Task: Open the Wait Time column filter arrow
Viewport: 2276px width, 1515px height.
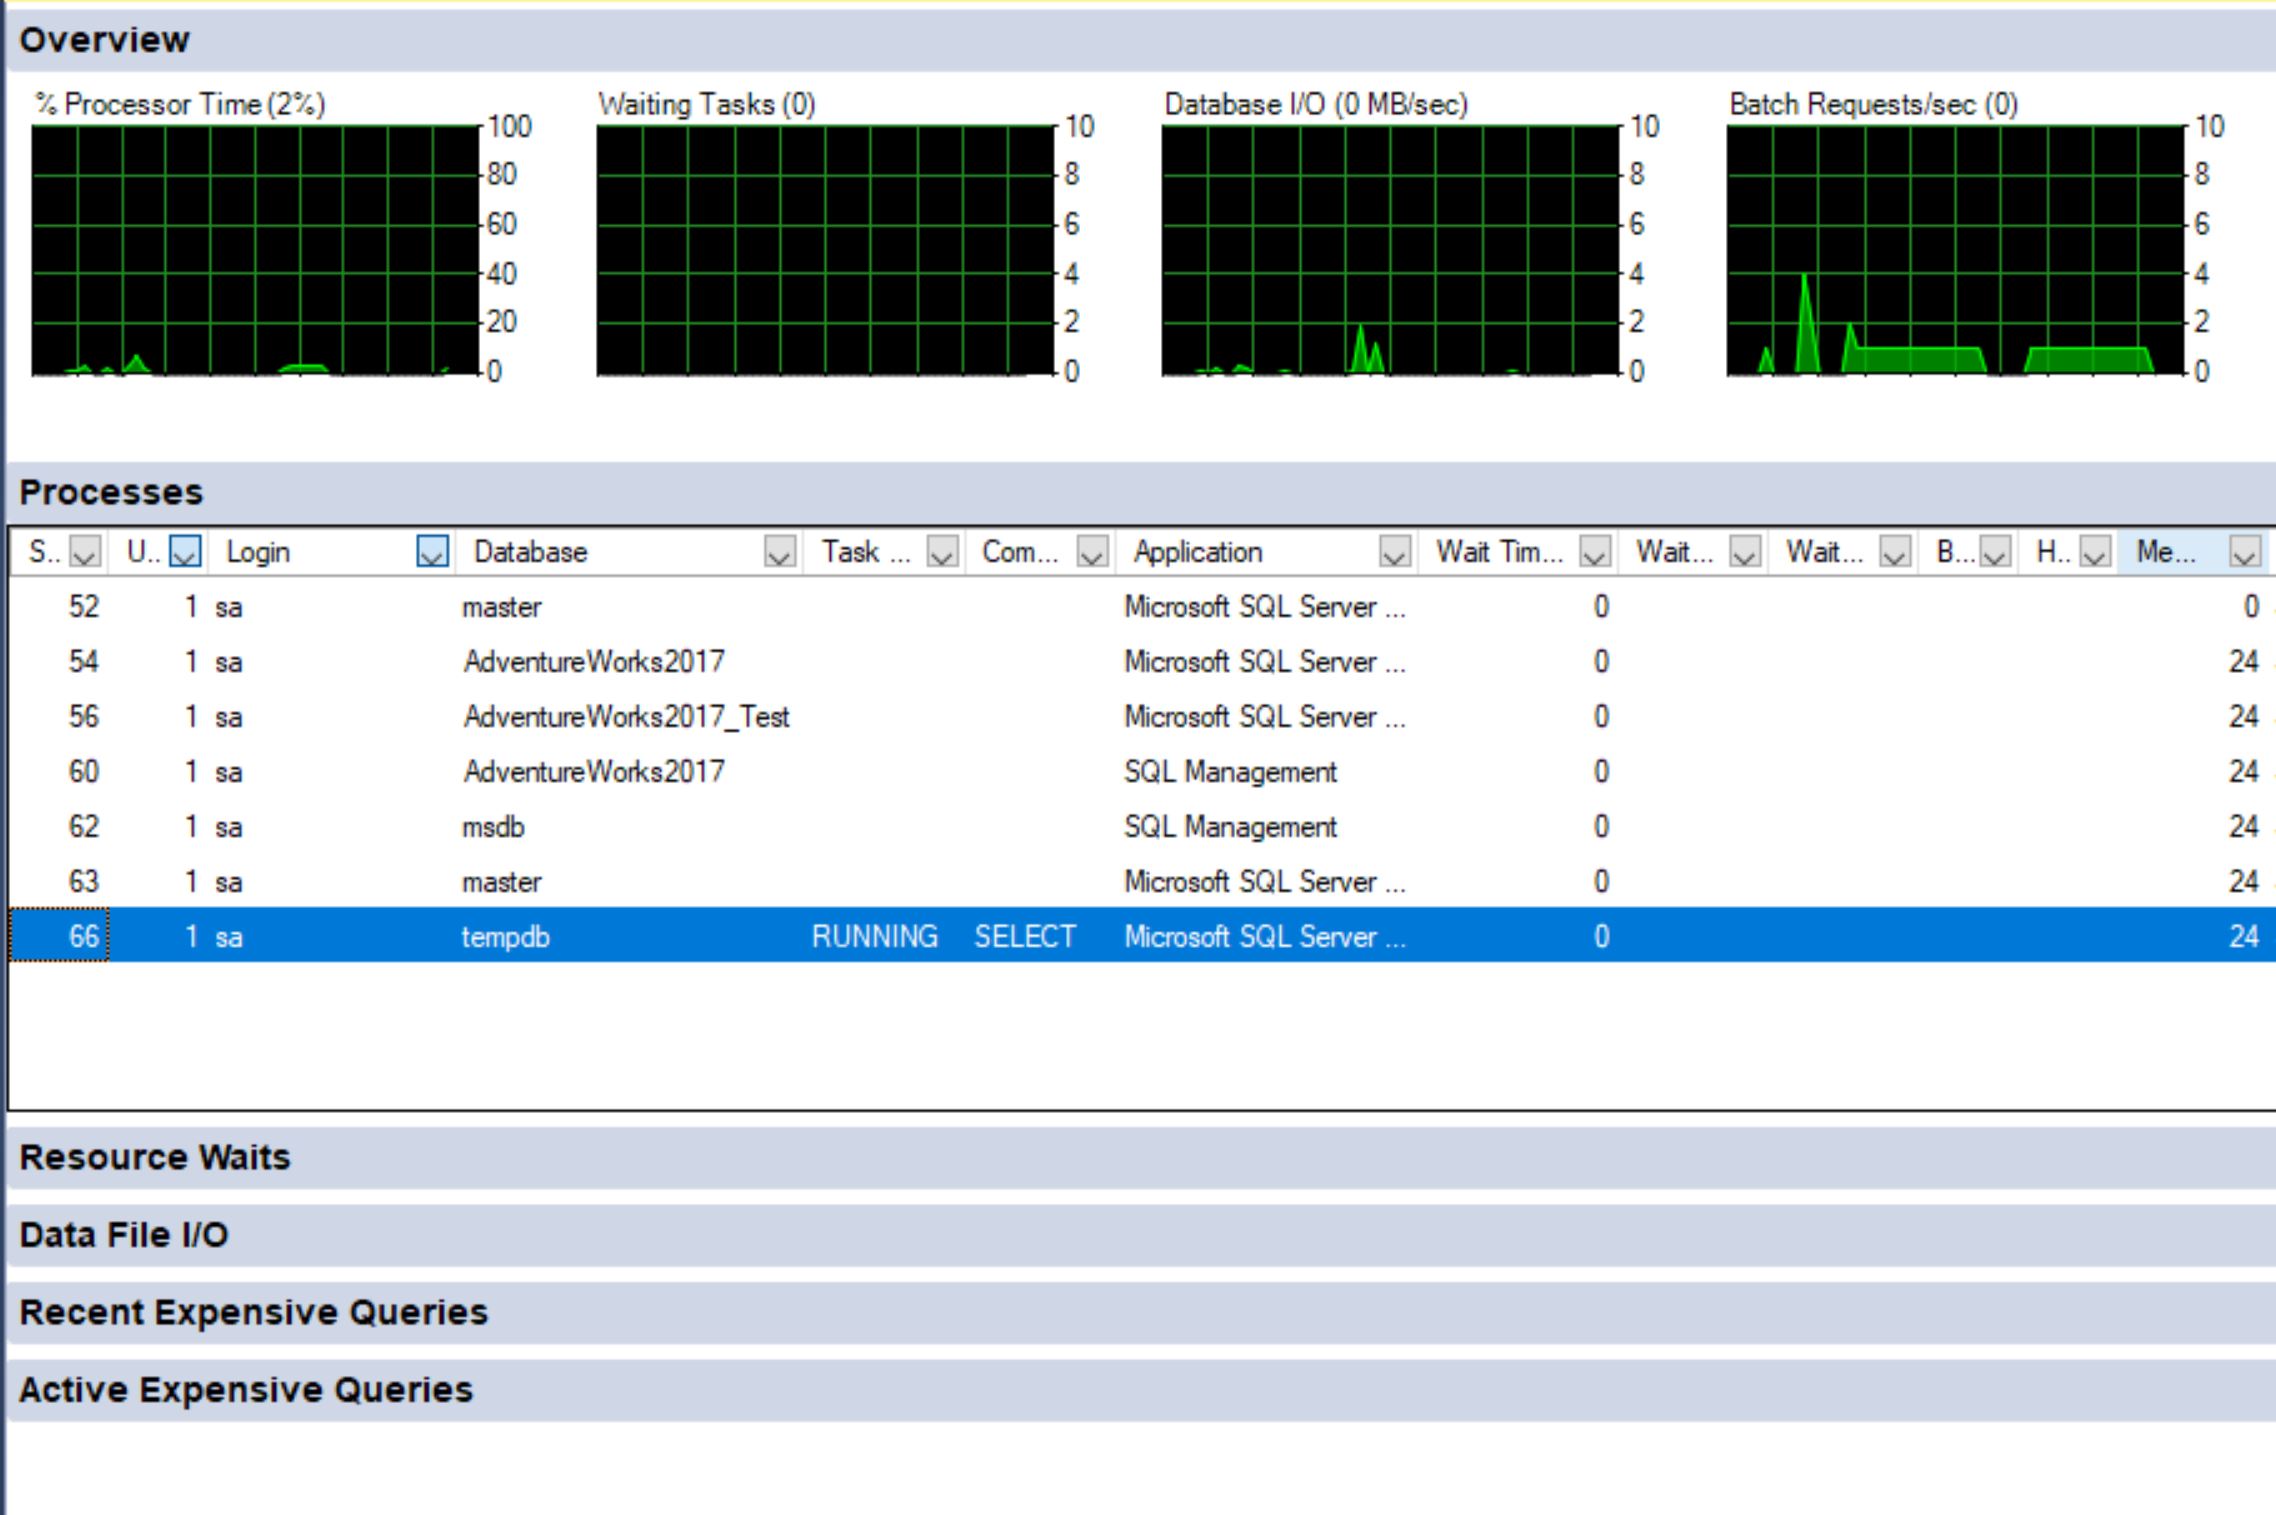Action: click(x=1594, y=552)
